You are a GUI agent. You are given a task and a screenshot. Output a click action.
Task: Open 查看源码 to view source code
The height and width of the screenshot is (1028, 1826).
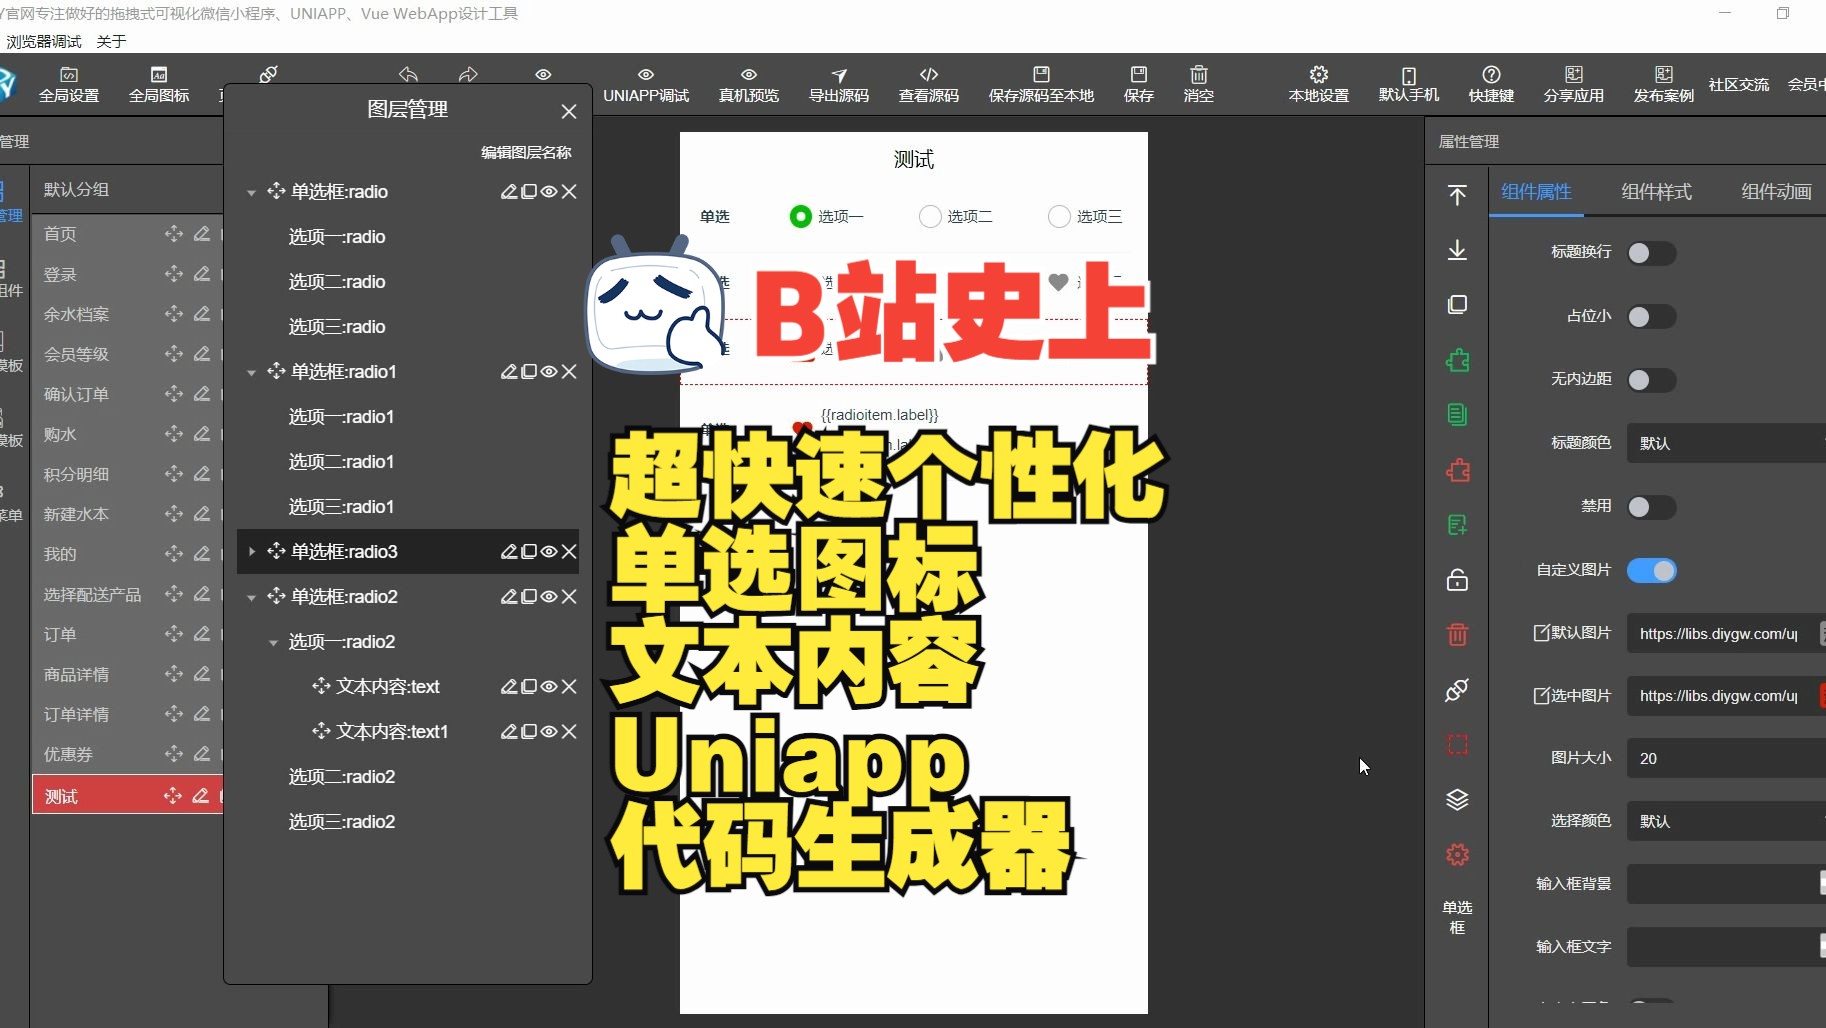pos(928,83)
